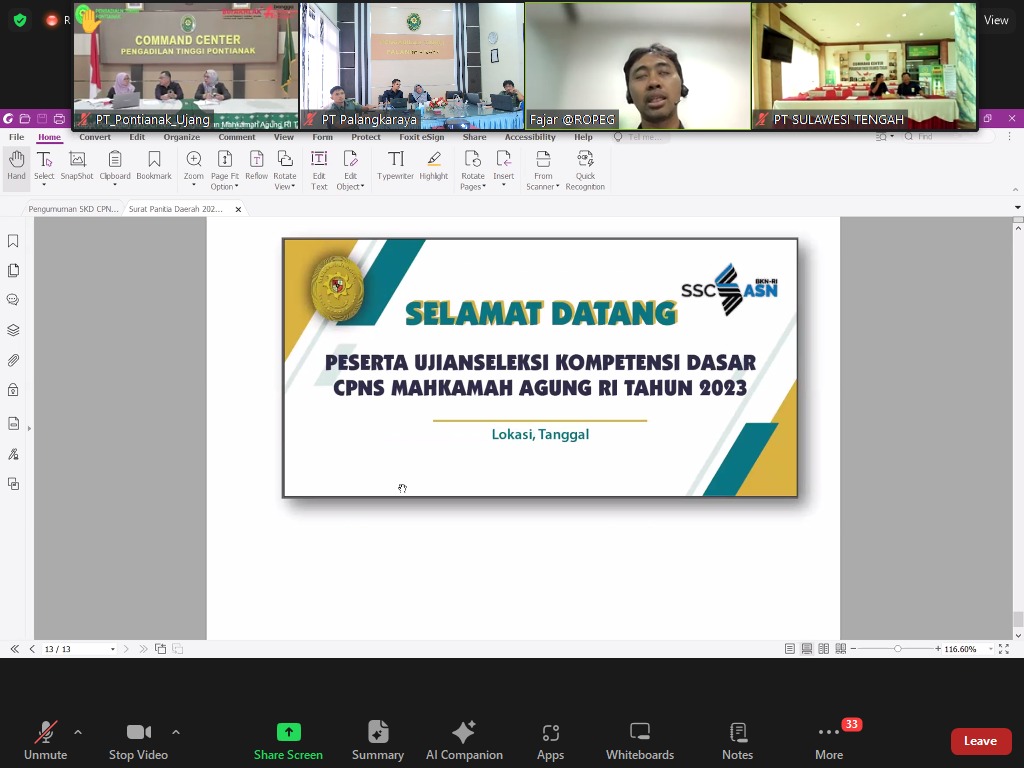Screen dimensions: 1024x768
Task: Click More in the Zoom toolbar
Action: click(829, 741)
